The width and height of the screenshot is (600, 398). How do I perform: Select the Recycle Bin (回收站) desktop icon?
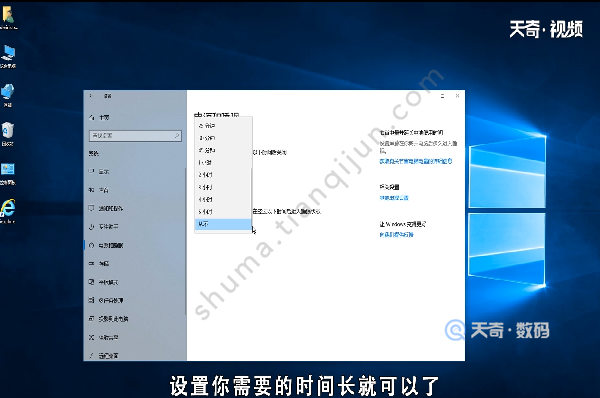point(8,134)
